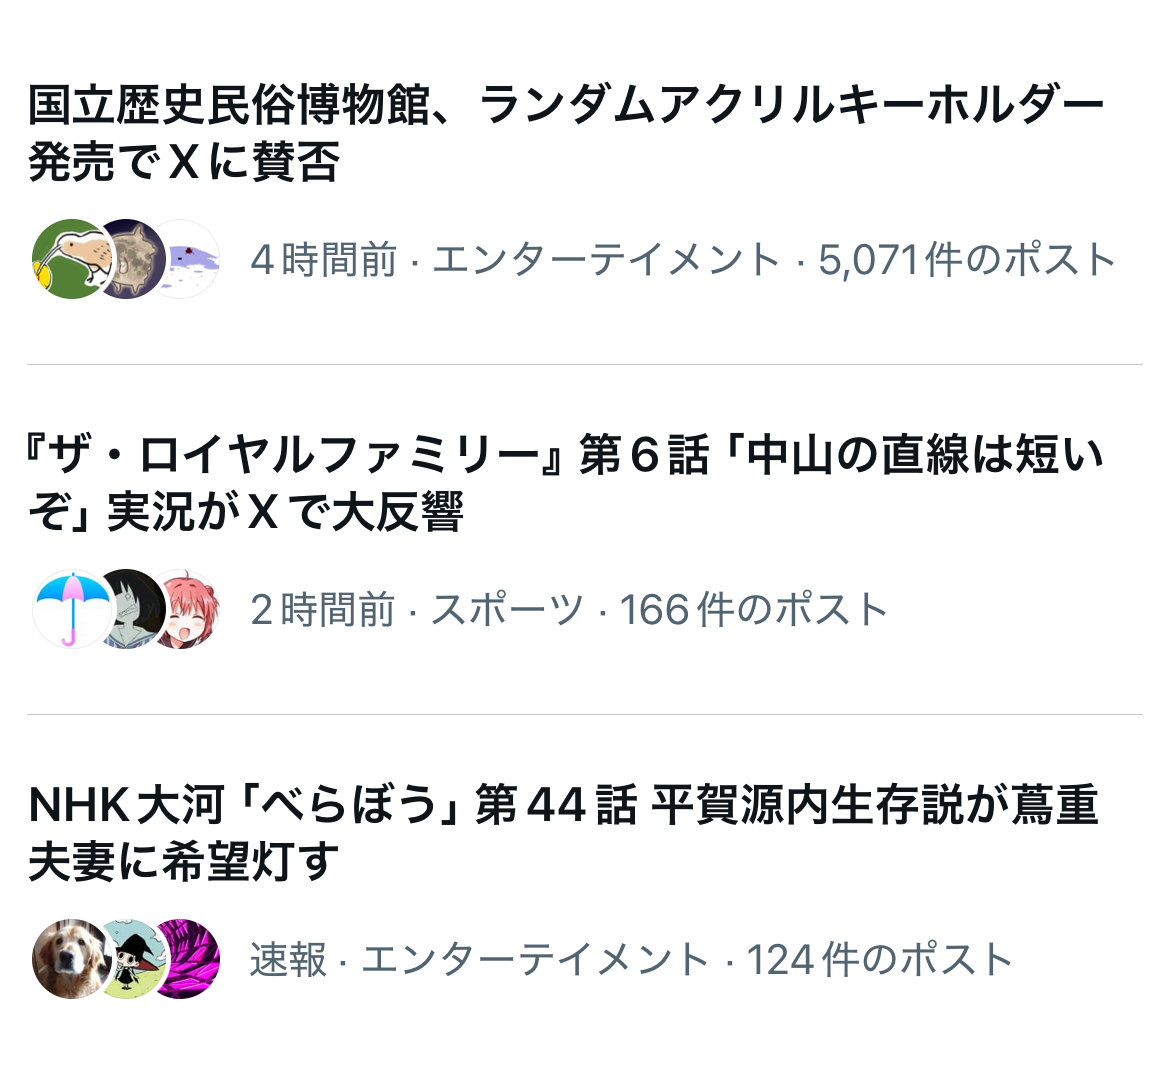Click the 5,071件のポスト count
The image size is (1170, 1087).
click(967, 260)
